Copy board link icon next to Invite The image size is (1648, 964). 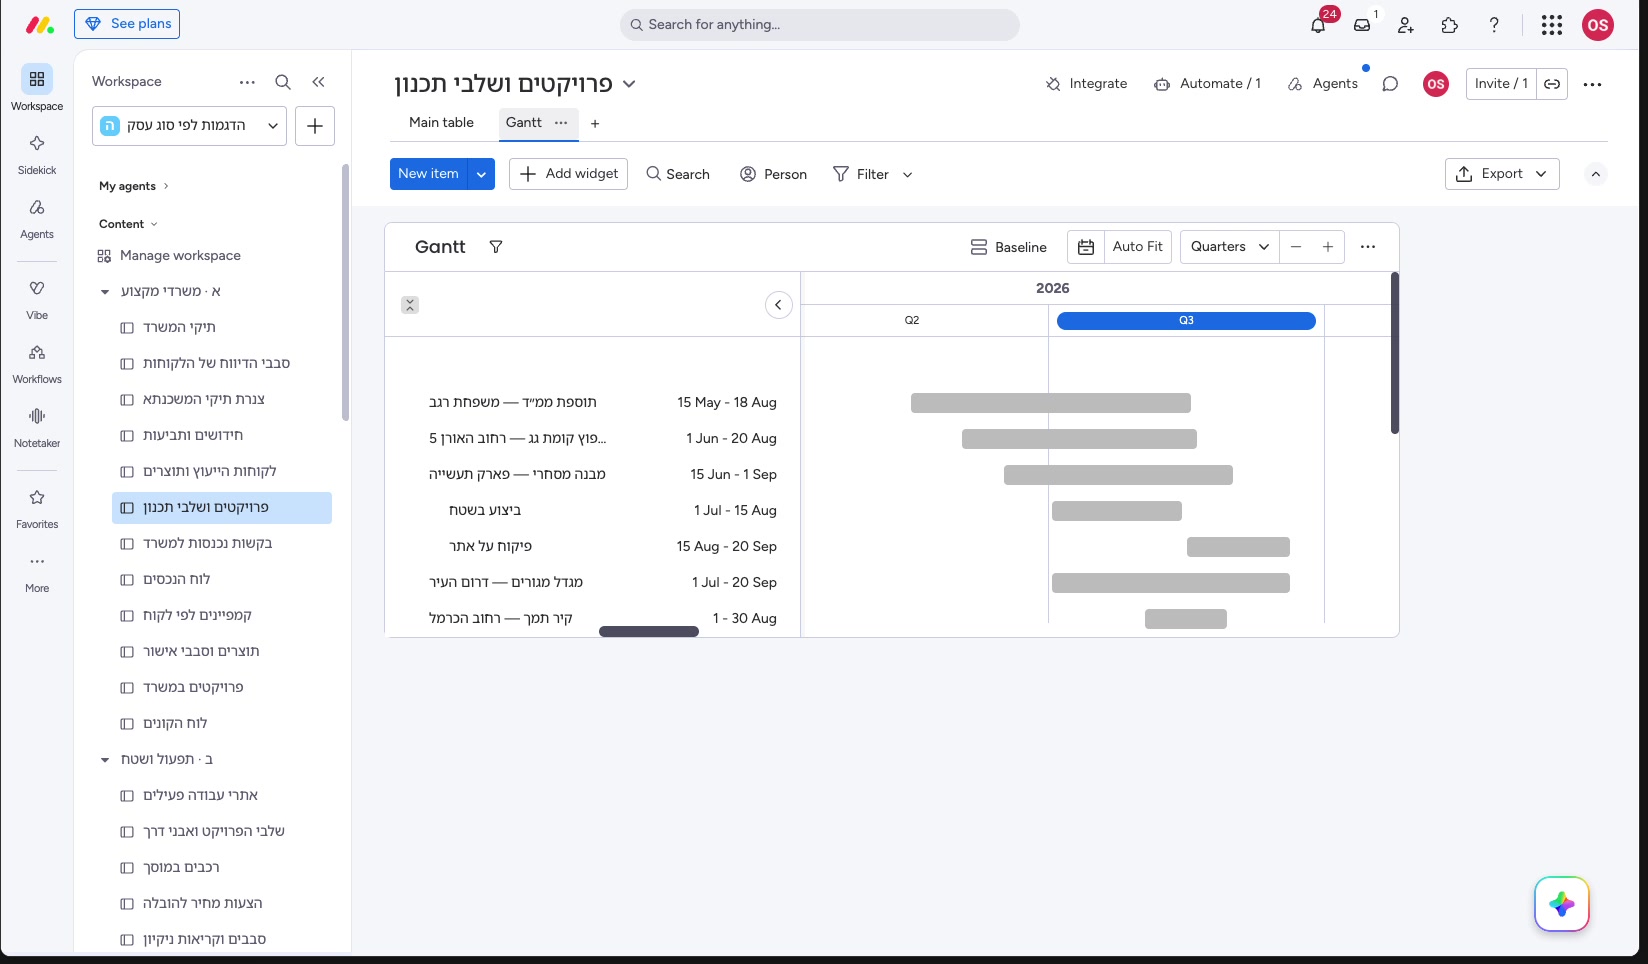click(x=1552, y=84)
